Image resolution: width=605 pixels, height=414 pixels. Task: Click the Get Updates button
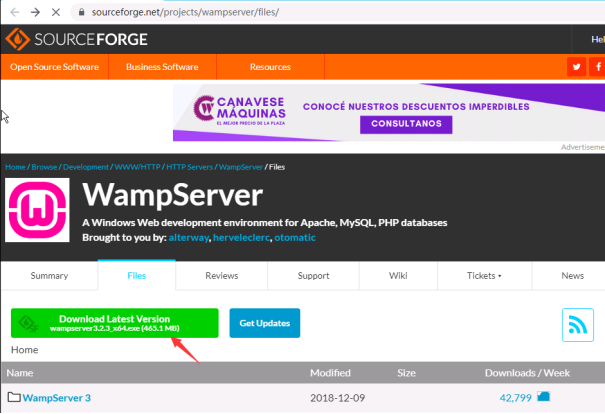click(x=265, y=323)
